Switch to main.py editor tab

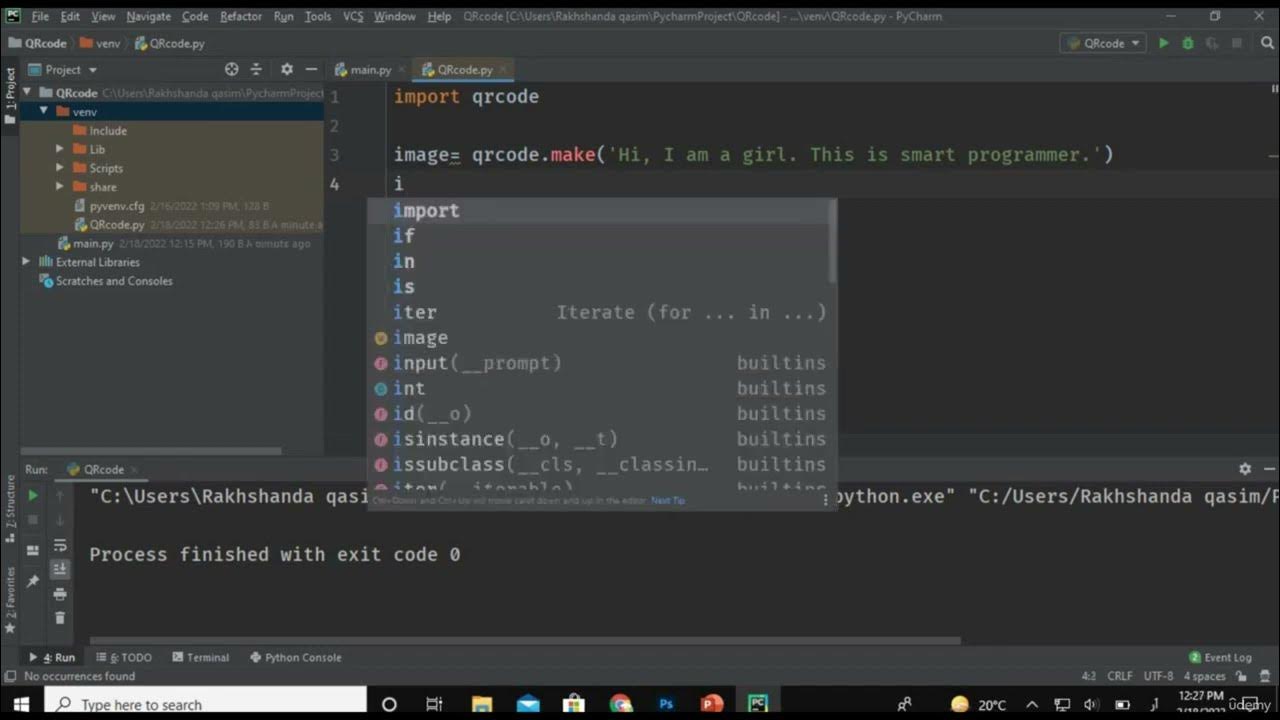click(371, 70)
